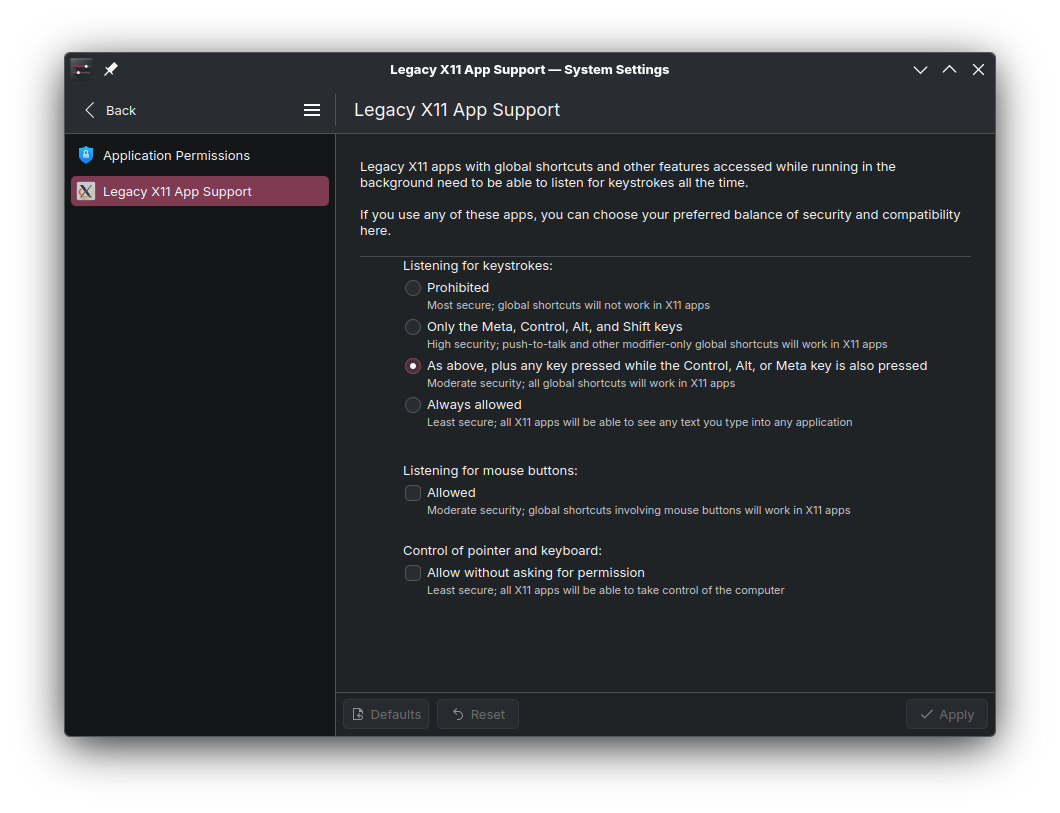This screenshot has height=813, width=1060.
Task: Click the 'Control of pointer and keyboard:' label
Action: click(502, 551)
